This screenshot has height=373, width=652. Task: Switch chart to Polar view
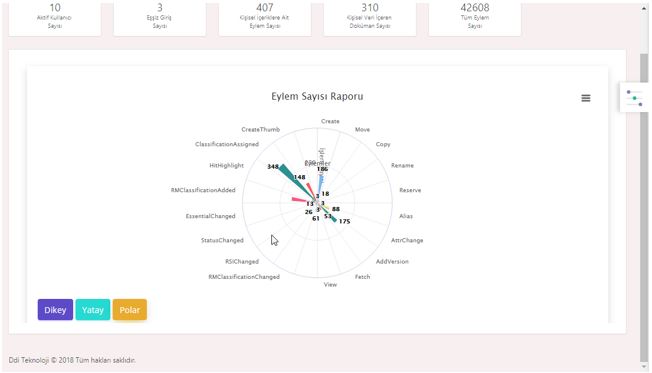130,310
